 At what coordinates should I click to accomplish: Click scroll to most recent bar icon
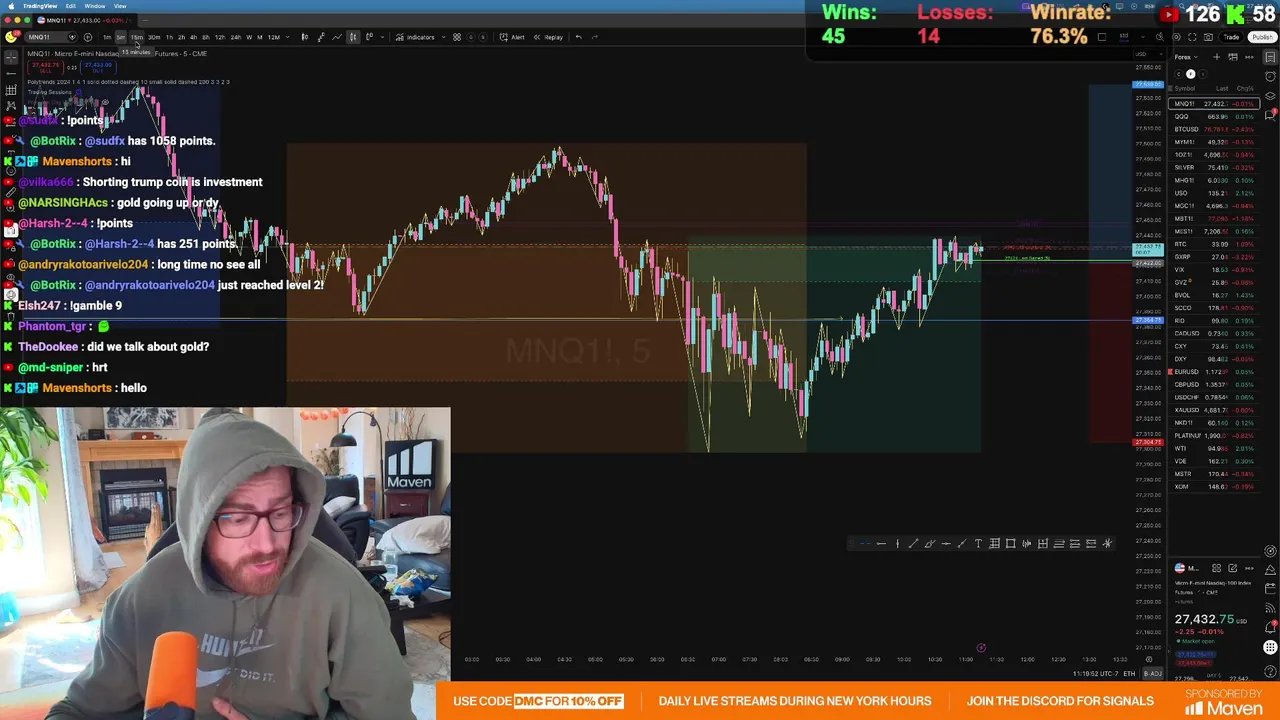(1149, 659)
